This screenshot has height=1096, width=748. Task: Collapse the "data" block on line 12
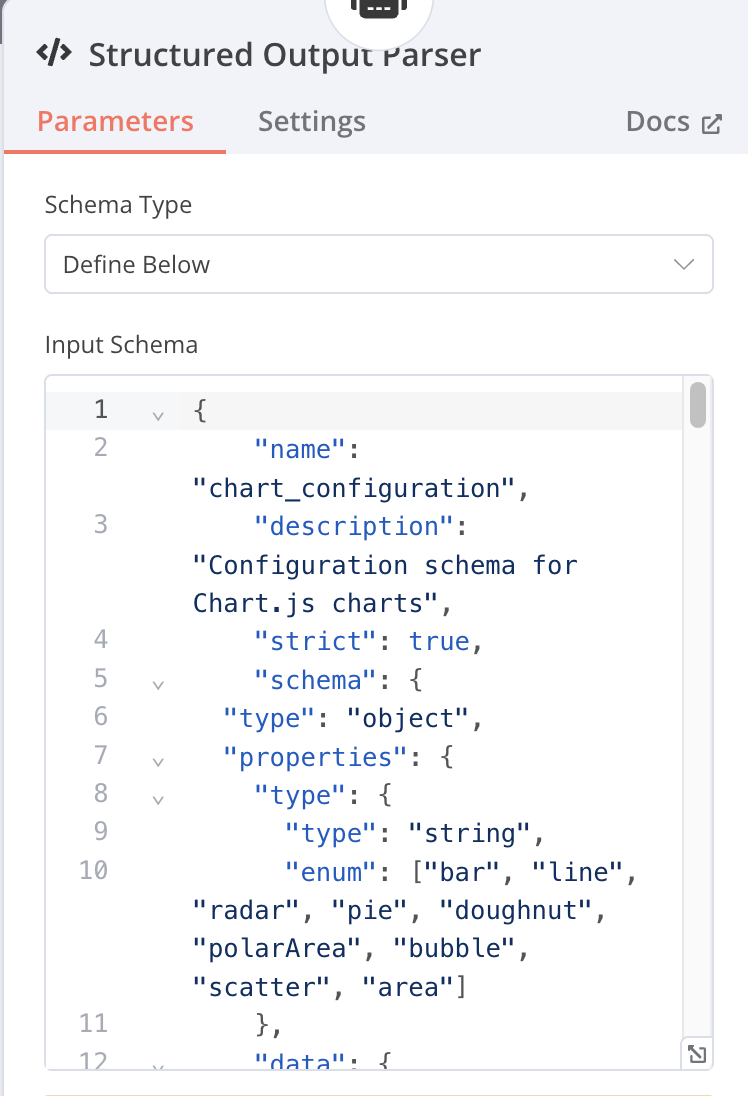click(x=157, y=1066)
